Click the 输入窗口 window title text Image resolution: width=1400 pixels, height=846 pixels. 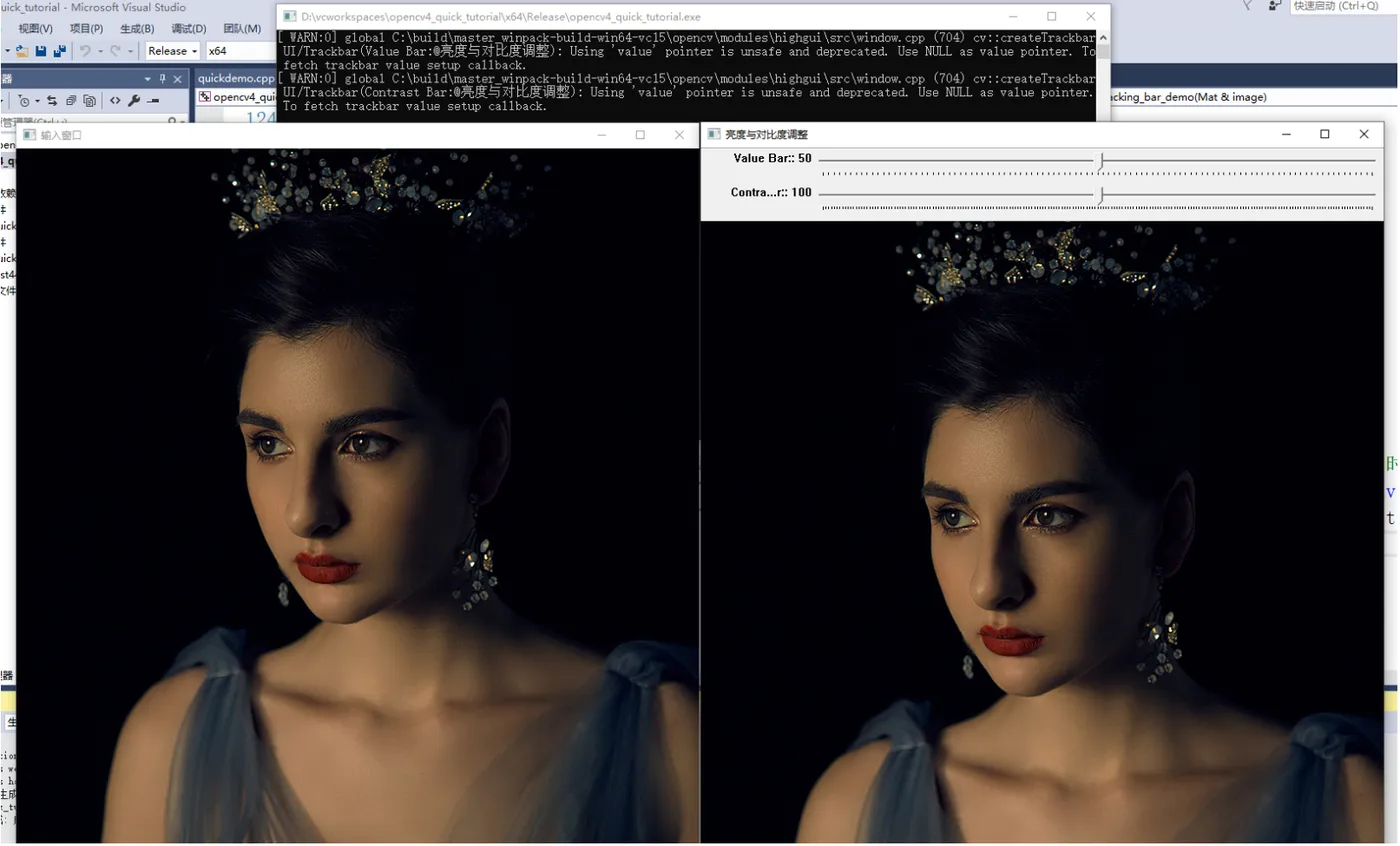[x=61, y=135]
